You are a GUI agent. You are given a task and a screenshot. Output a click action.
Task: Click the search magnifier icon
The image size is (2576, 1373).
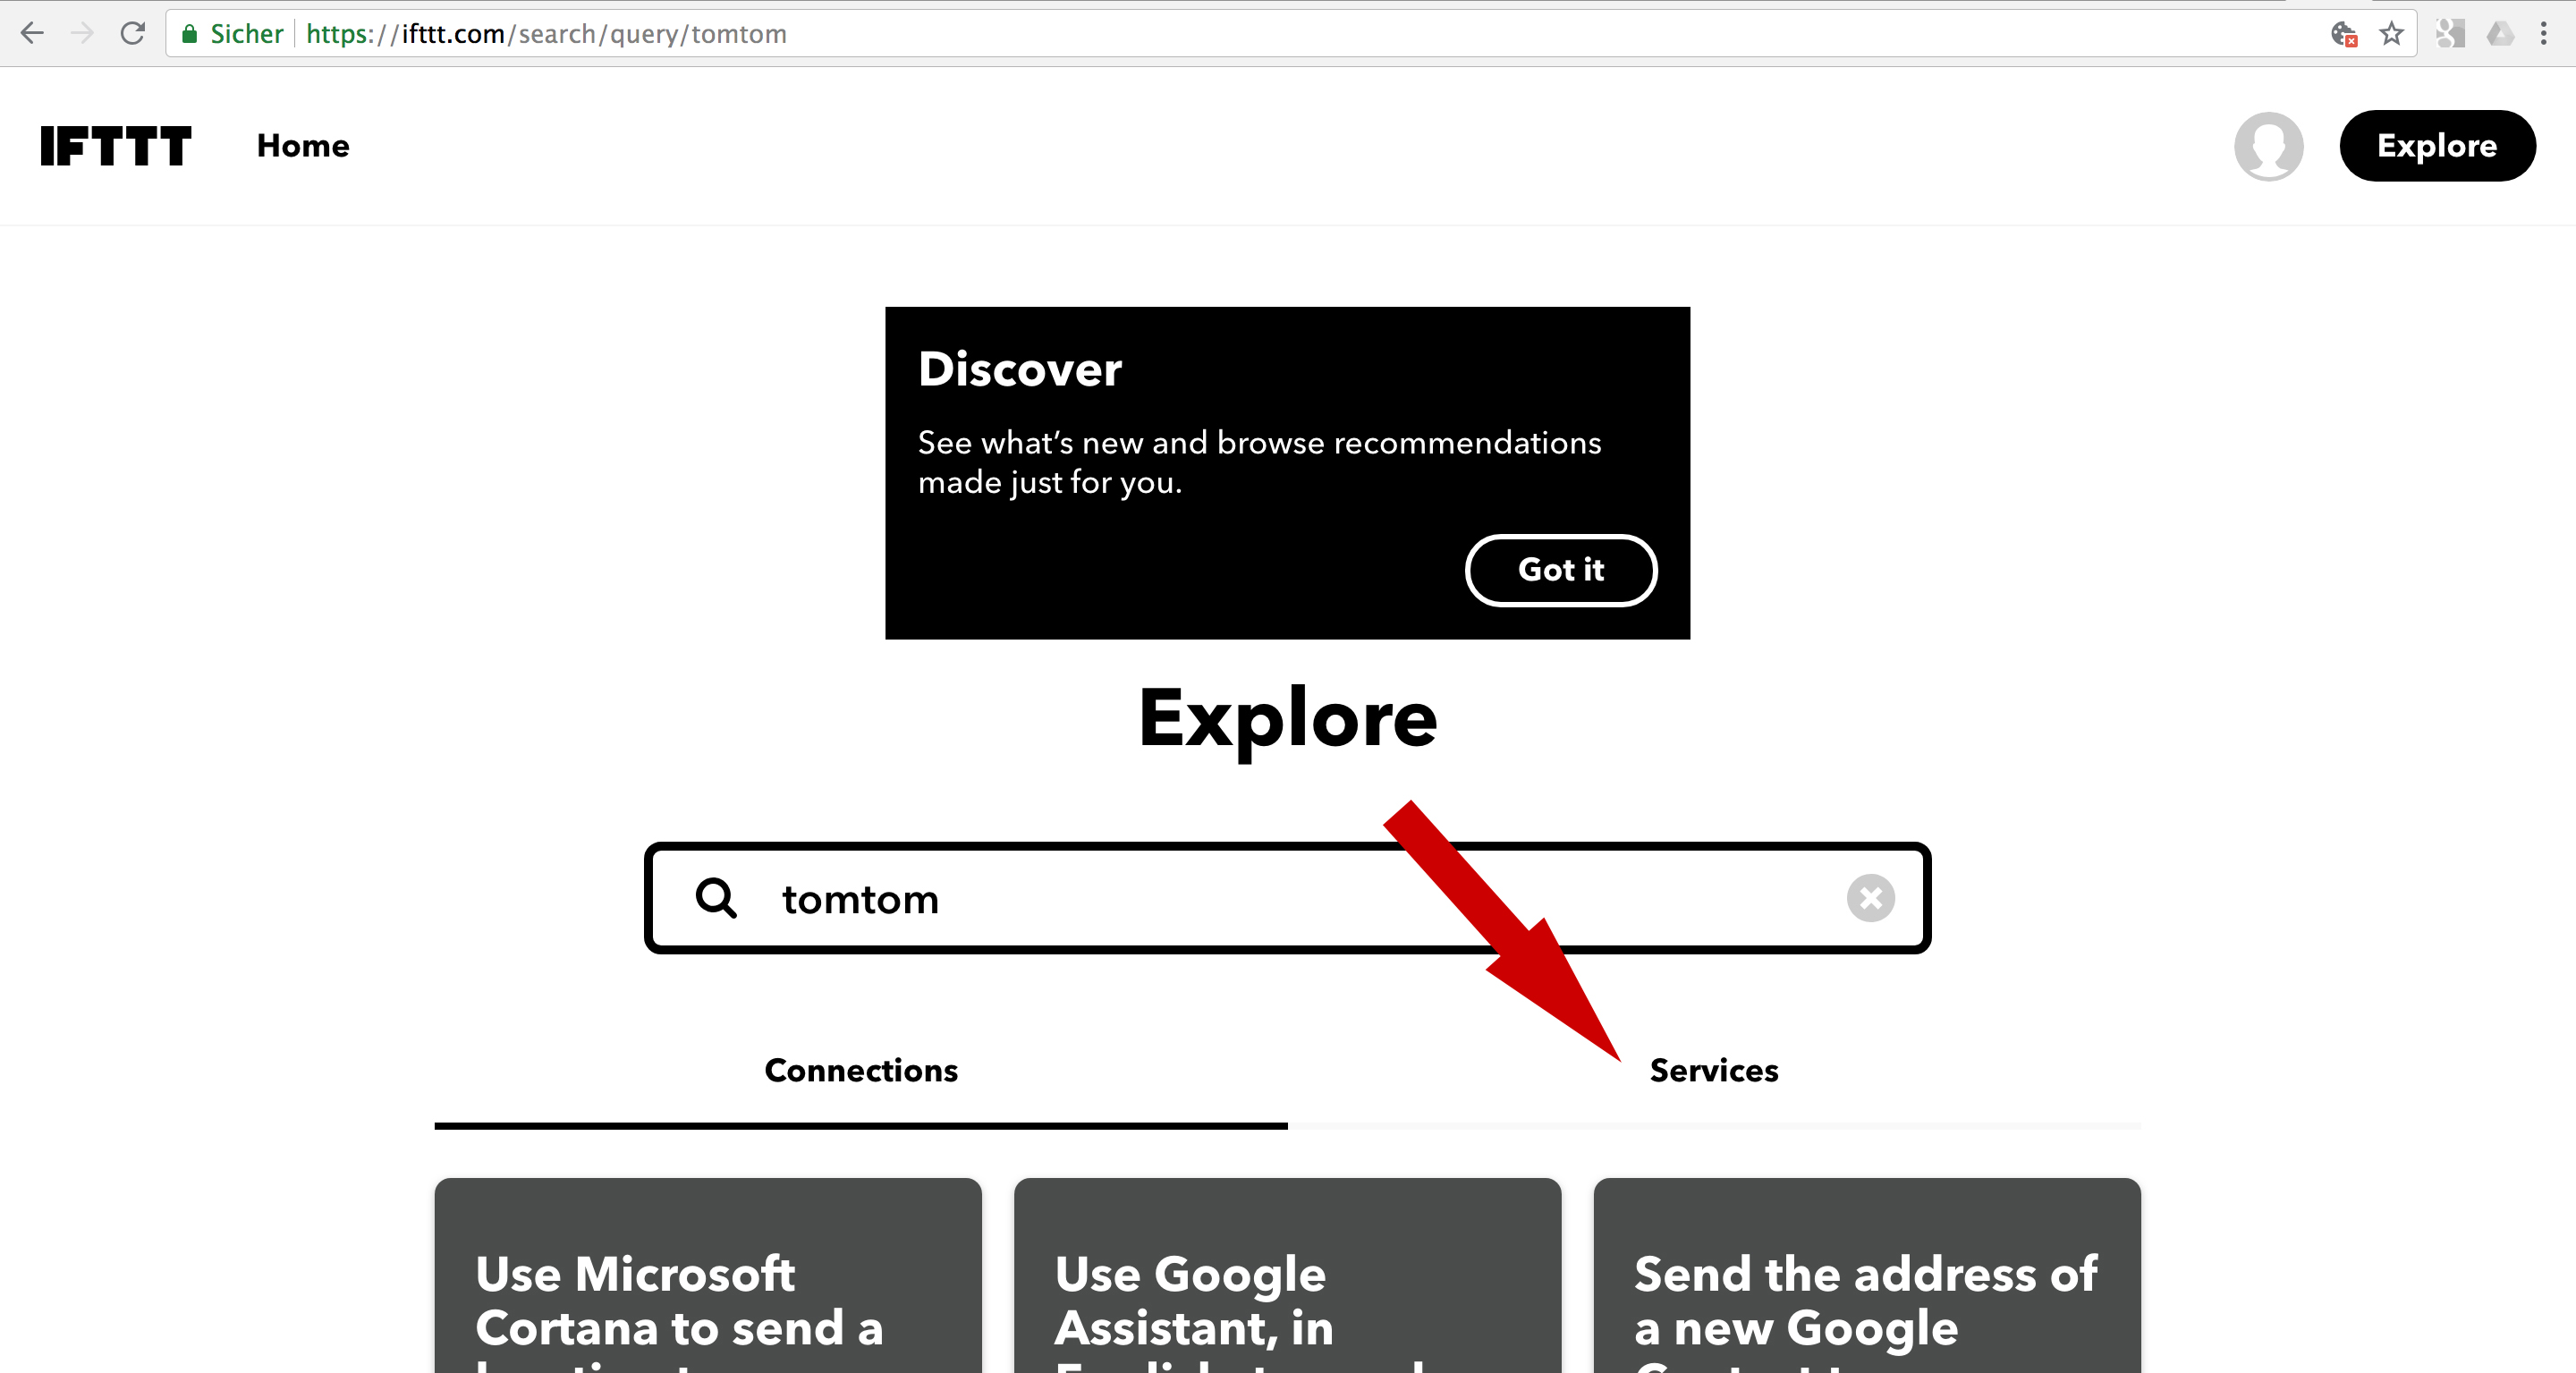point(716,898)
